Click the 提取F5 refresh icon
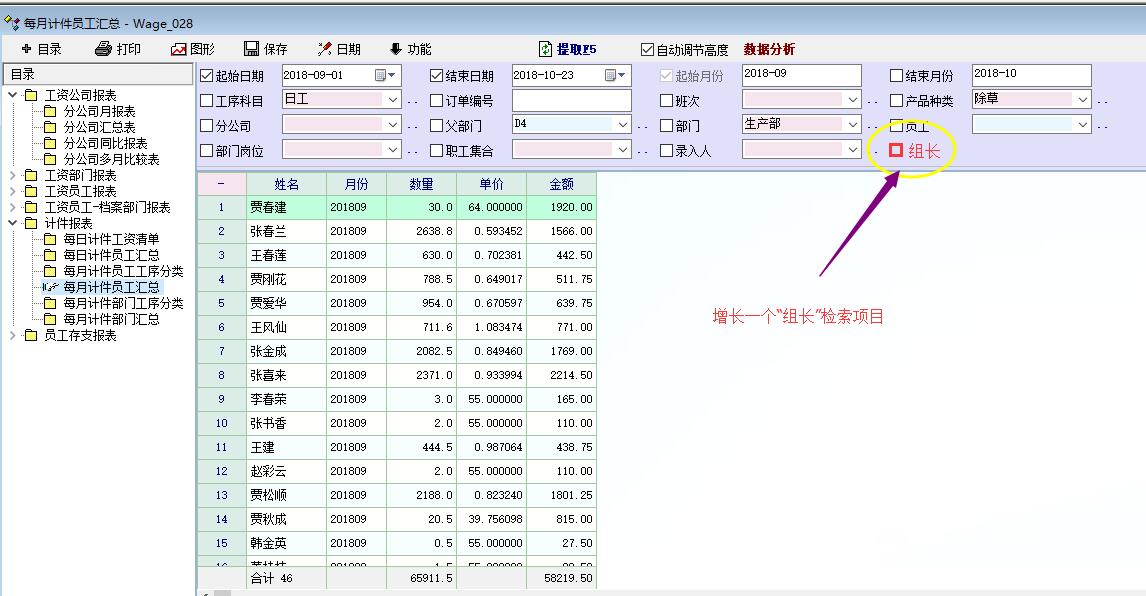This screenshot has width=1146, height=596. [x=546, y=49]
